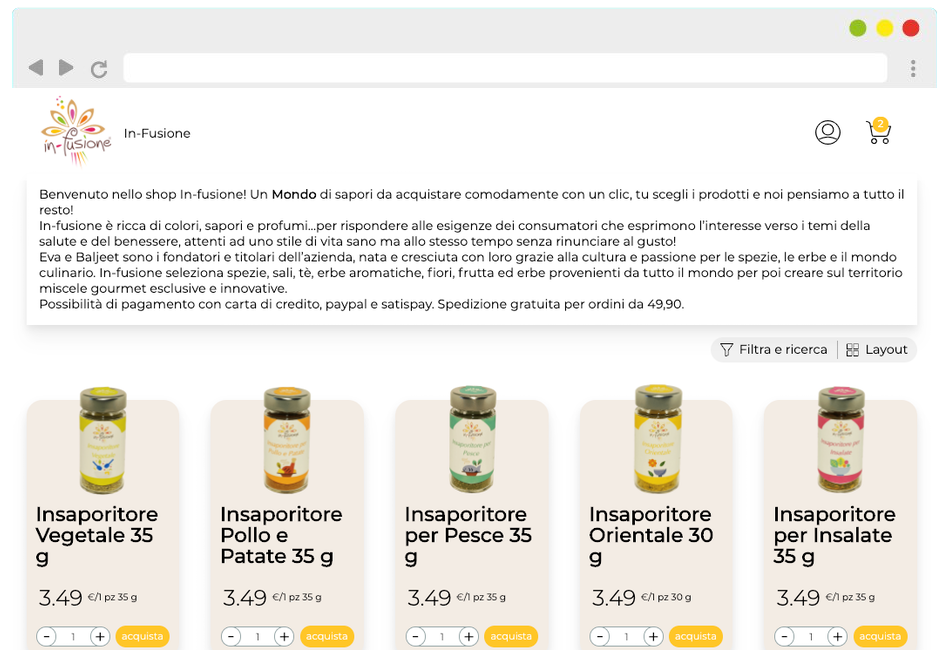This screenshot has width=950, height=650.
Task: Click the Insaporitore per Insalate title
Action: tap(834, 536)
